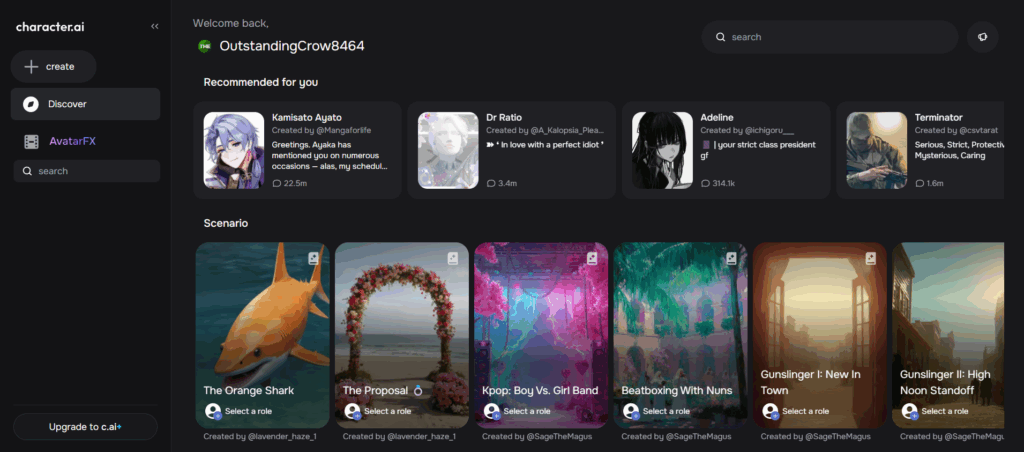This screenshot has height=452, width=1024.
Task: Click the role avatar icon on The Proposal card
Action: point(352,411)
